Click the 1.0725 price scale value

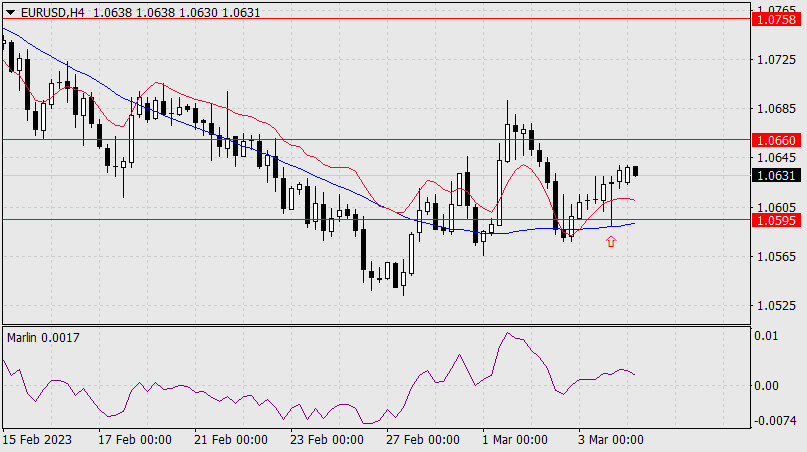tap(776, 60)
